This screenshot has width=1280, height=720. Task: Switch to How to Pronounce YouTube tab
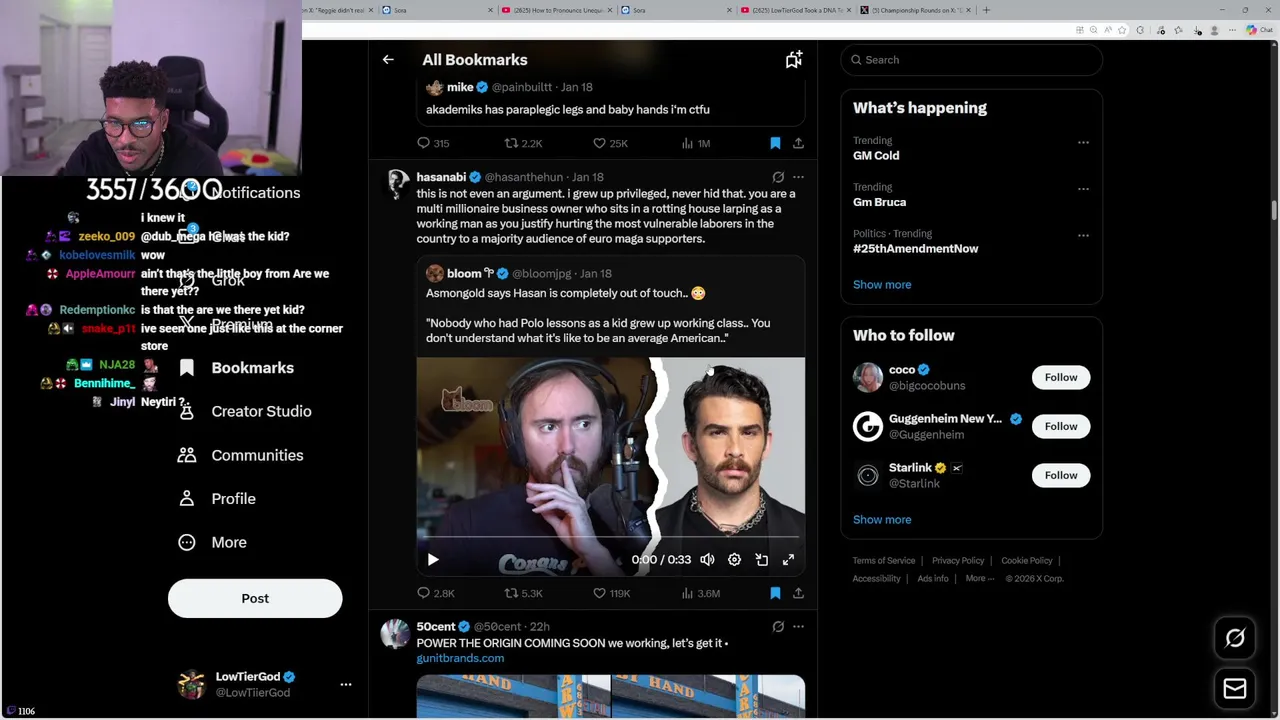(x=557, y=10)
